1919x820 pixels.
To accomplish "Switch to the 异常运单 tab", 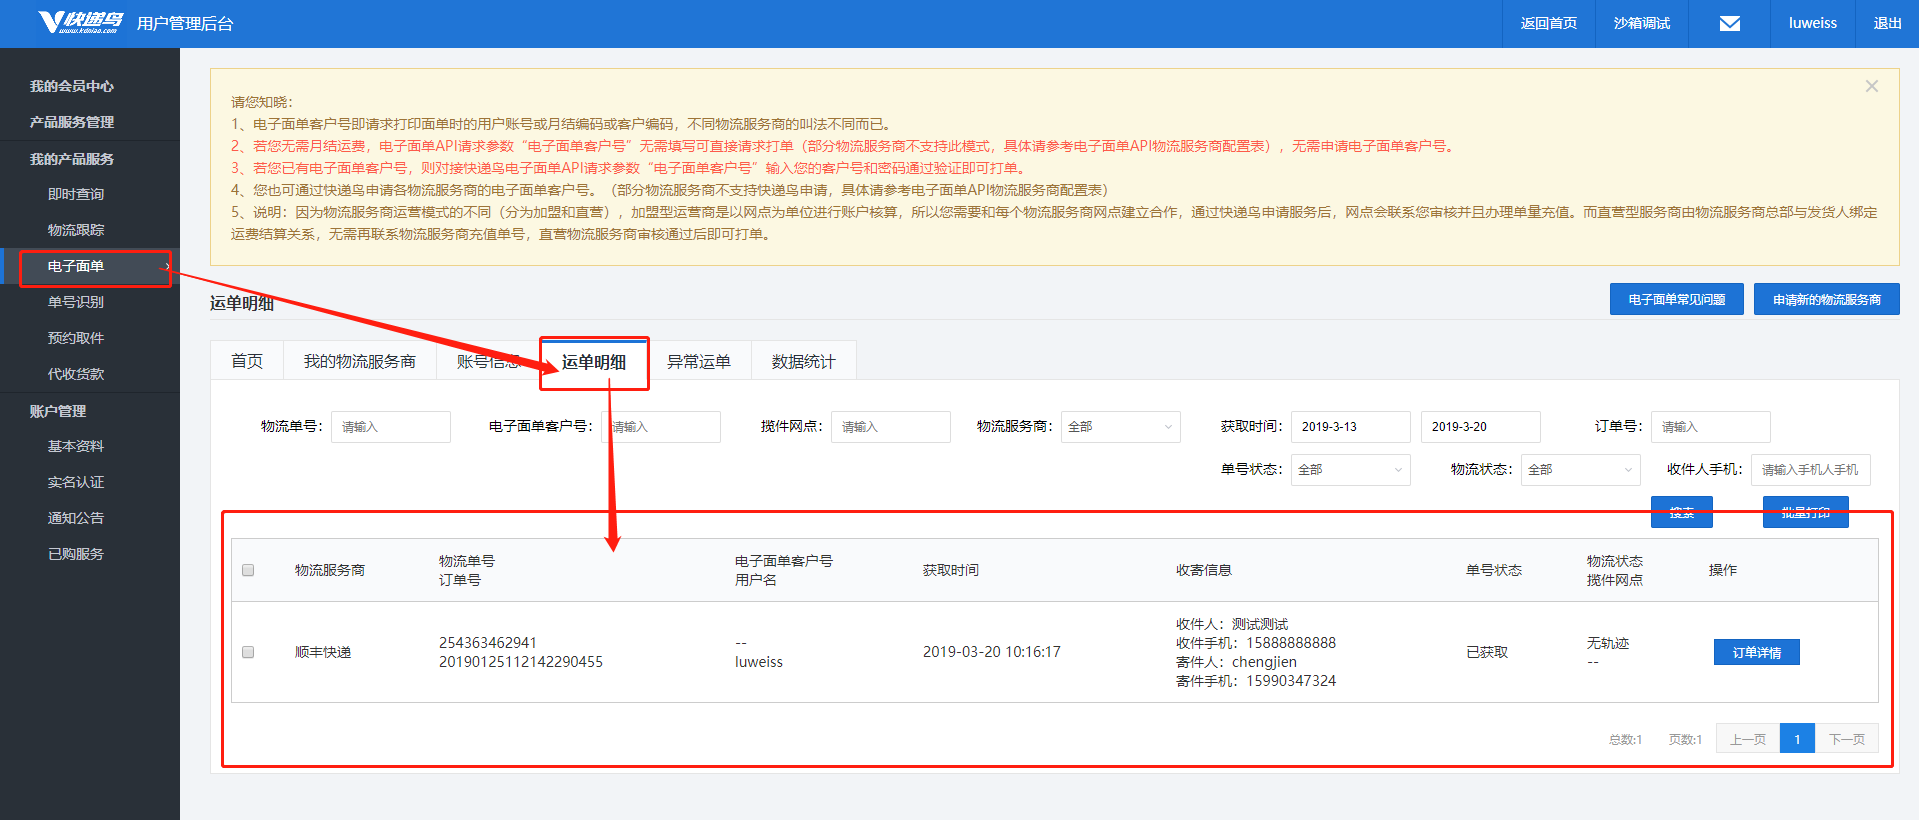I will 699,362.
